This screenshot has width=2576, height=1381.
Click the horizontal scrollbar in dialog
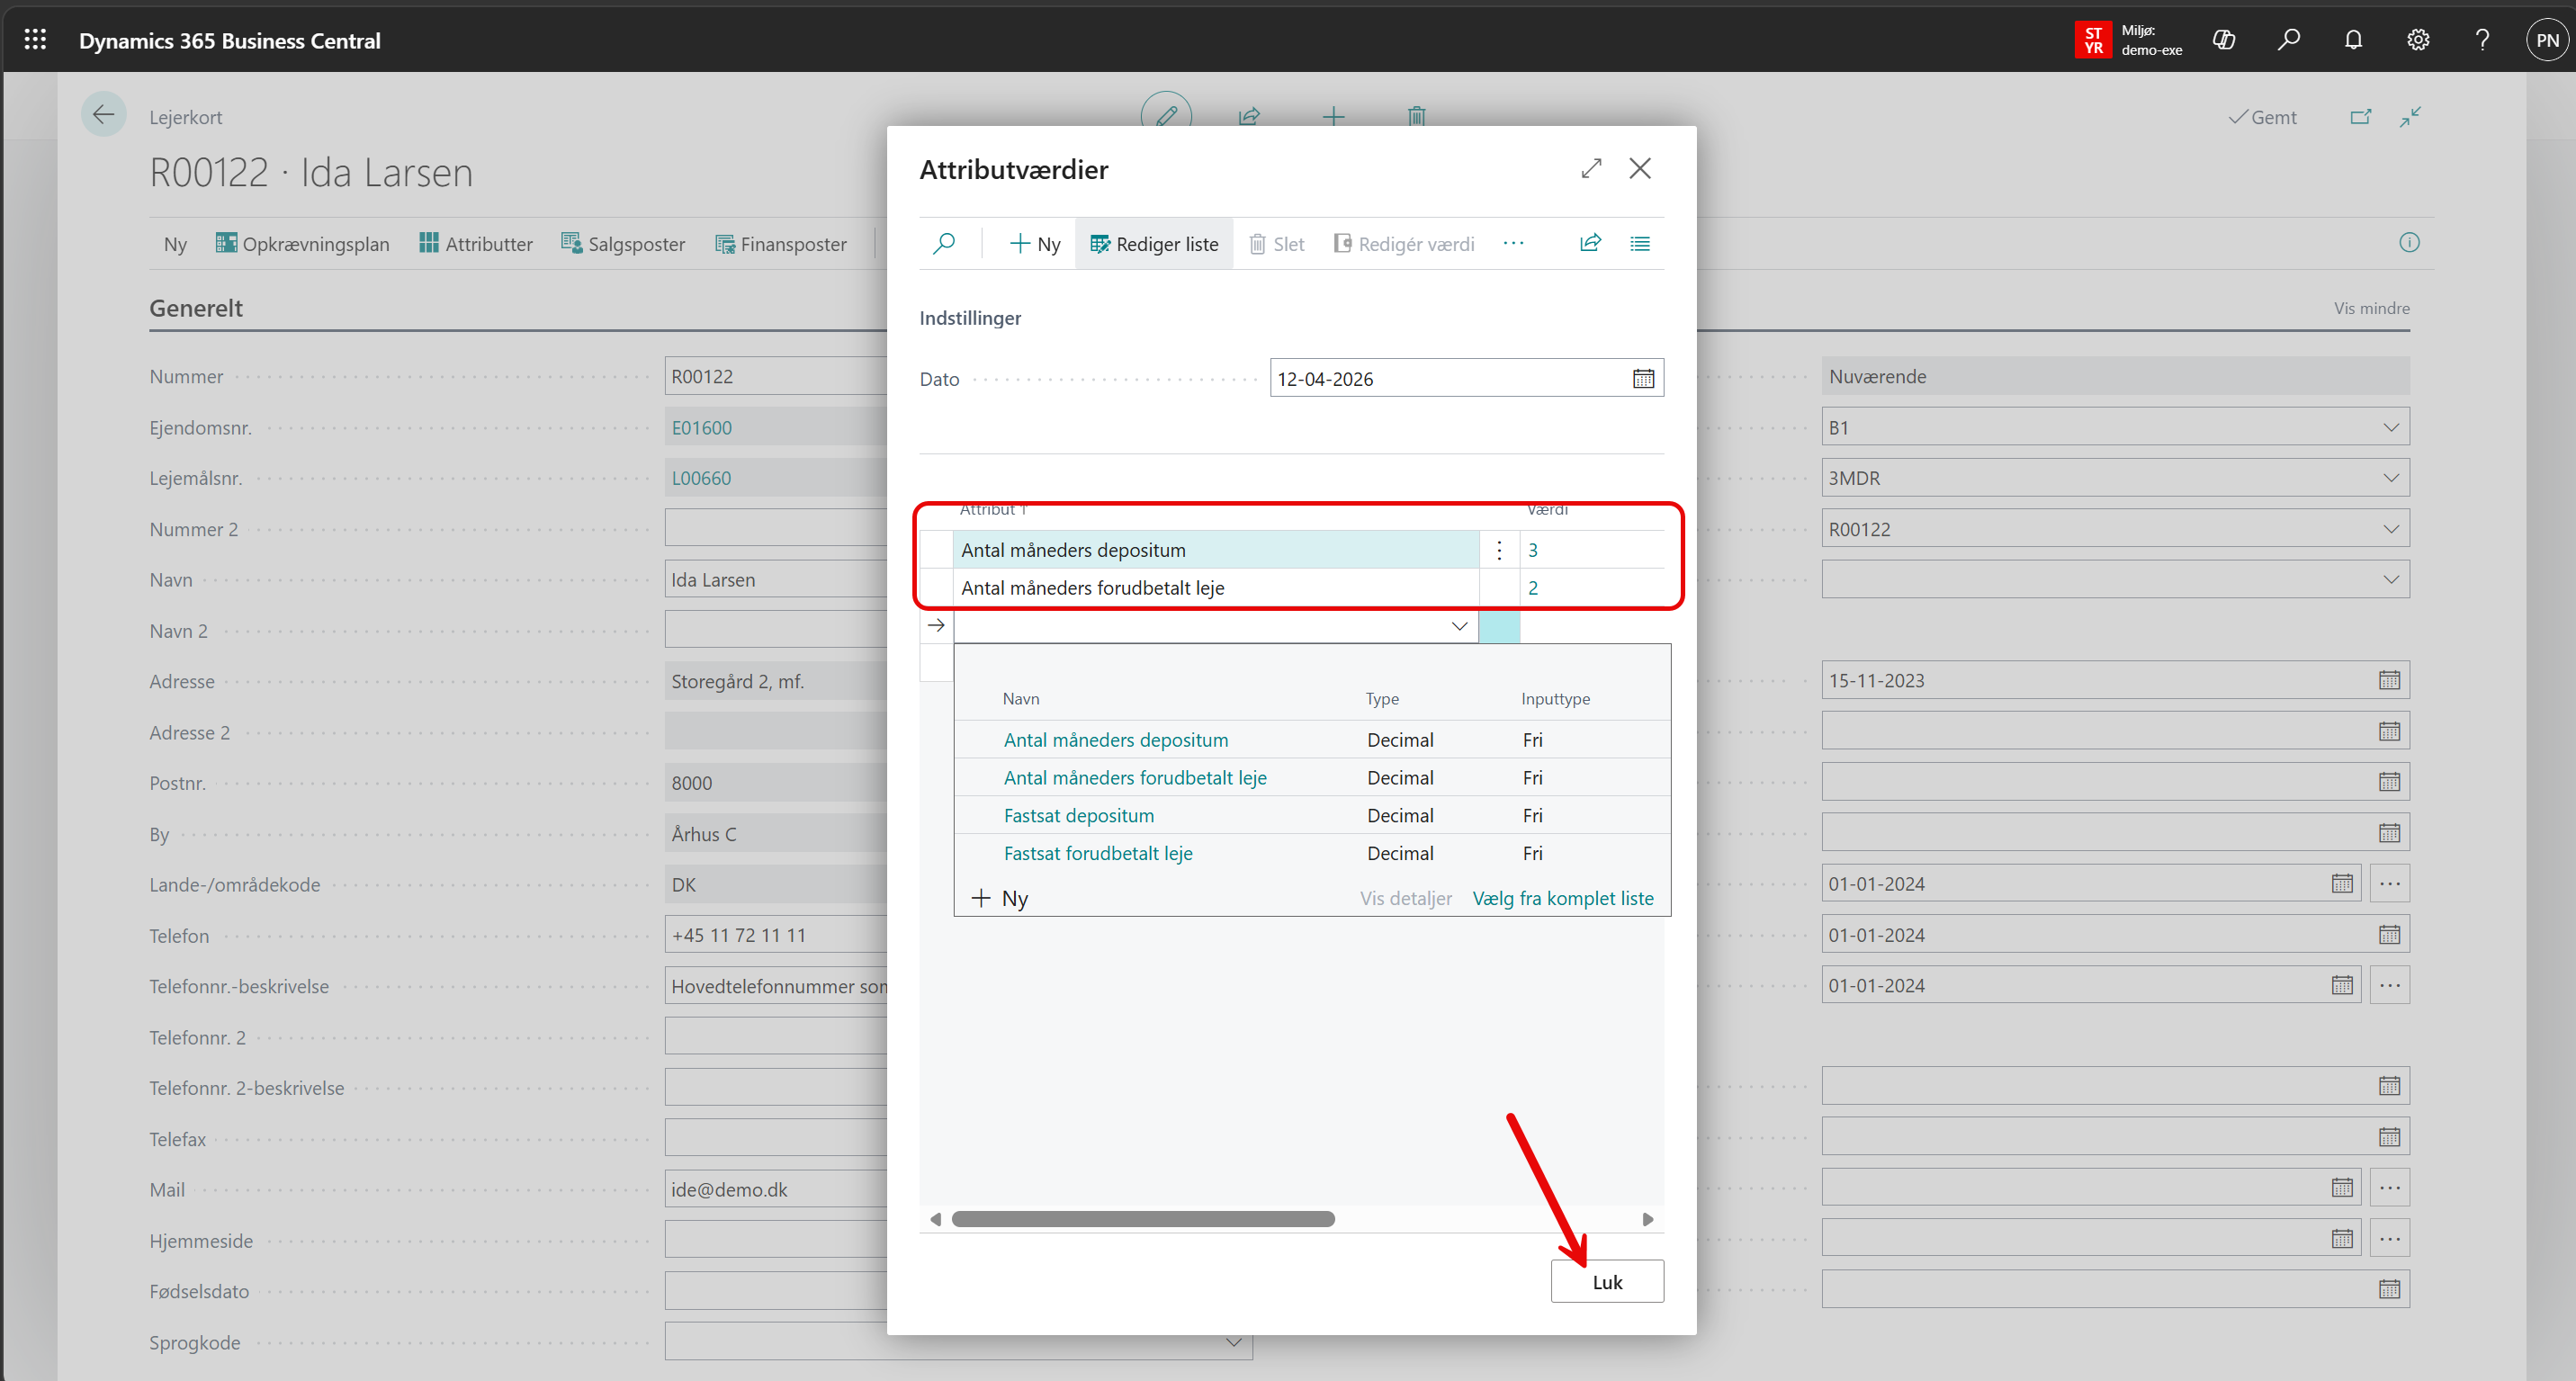click(1142, 1218)
